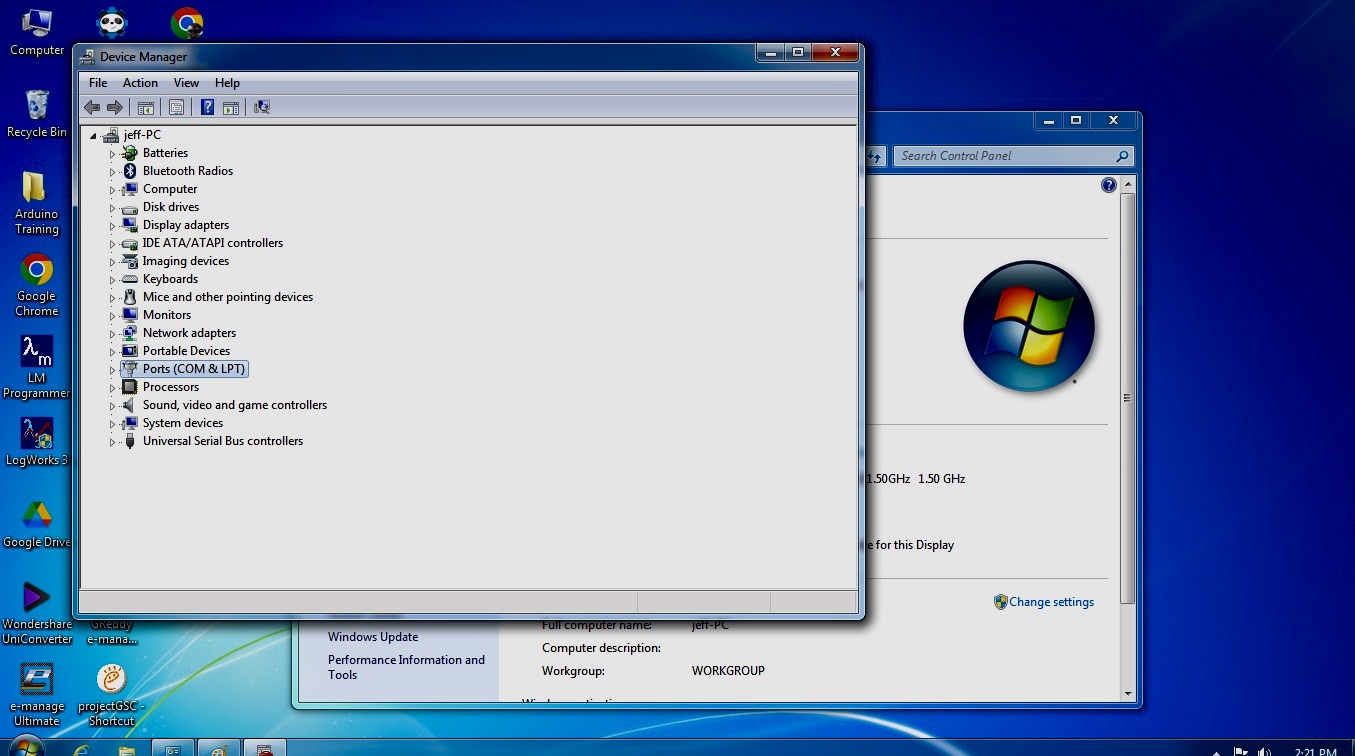Open Windows Update link in Control Panel
The image size is (1355, 756).
pos(373,637)
